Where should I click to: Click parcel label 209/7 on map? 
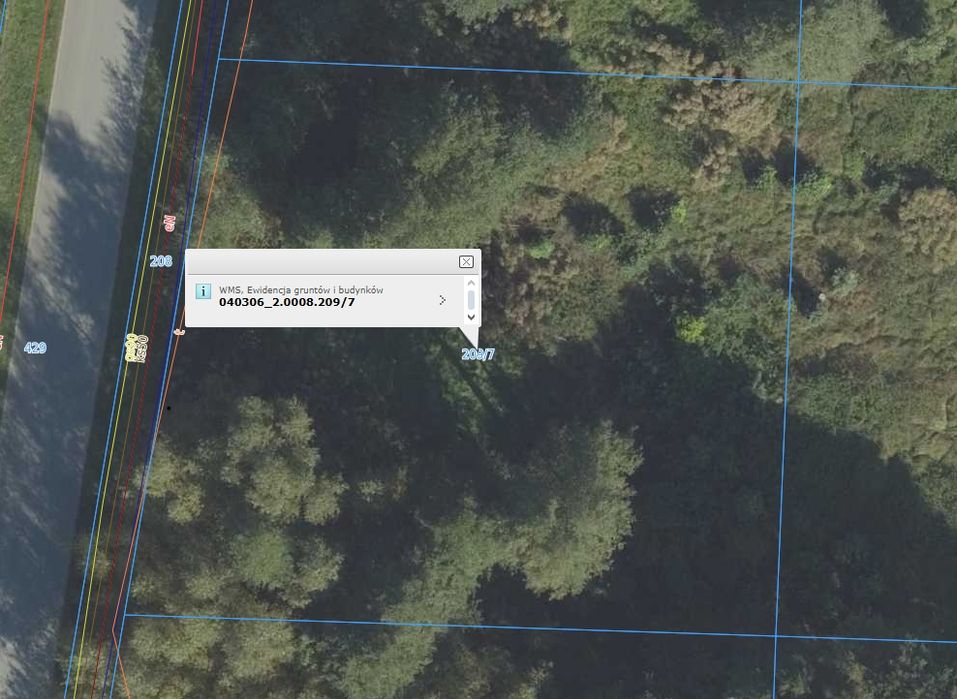[478, 354]
